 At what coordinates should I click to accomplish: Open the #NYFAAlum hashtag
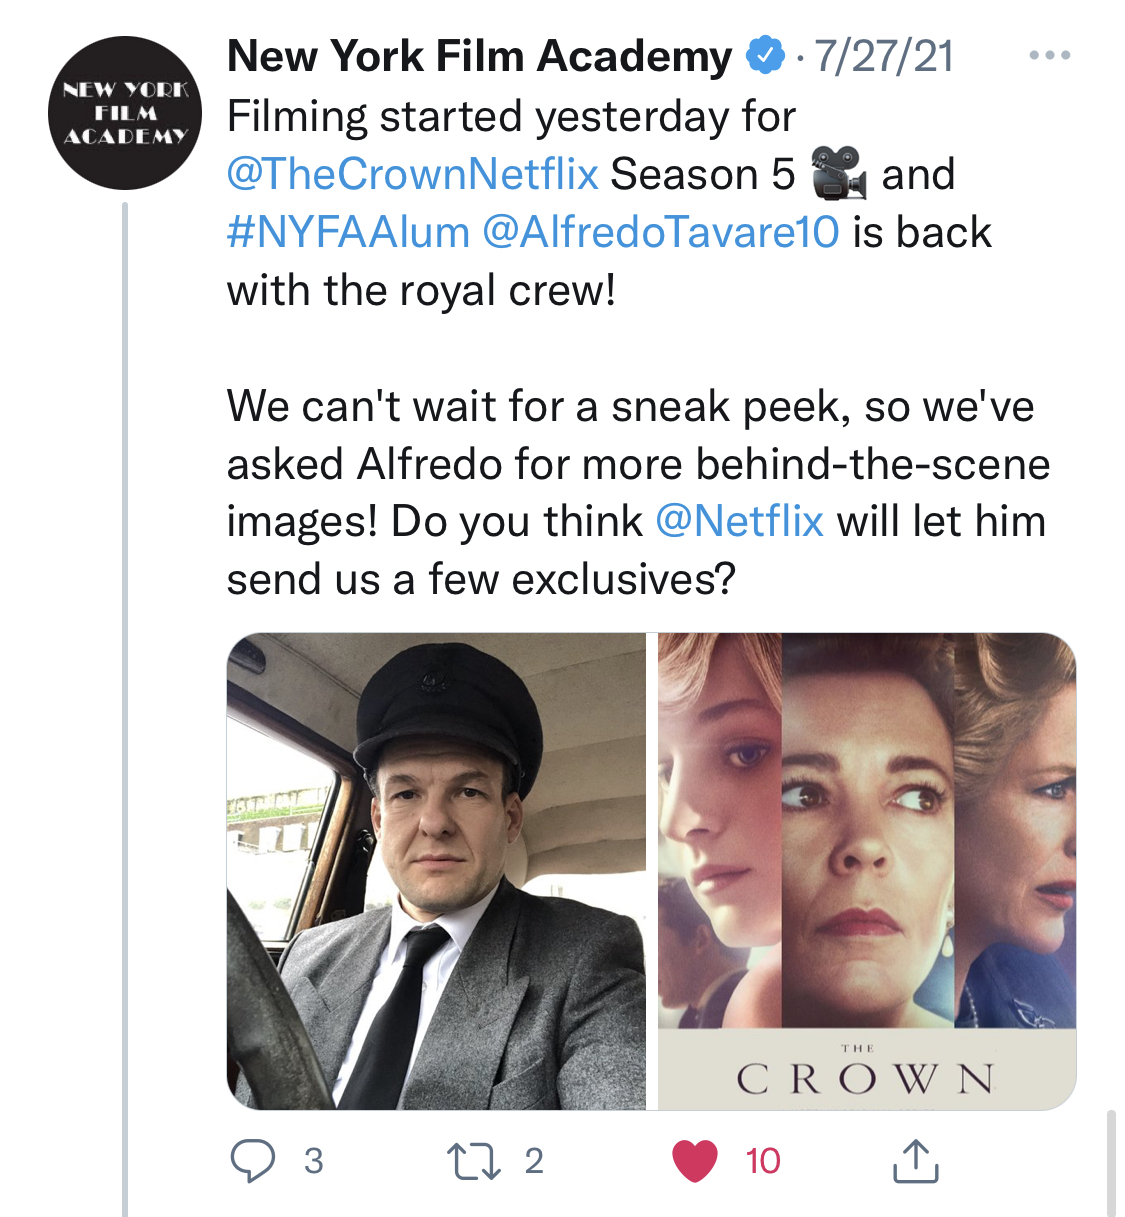coord(348,232)
